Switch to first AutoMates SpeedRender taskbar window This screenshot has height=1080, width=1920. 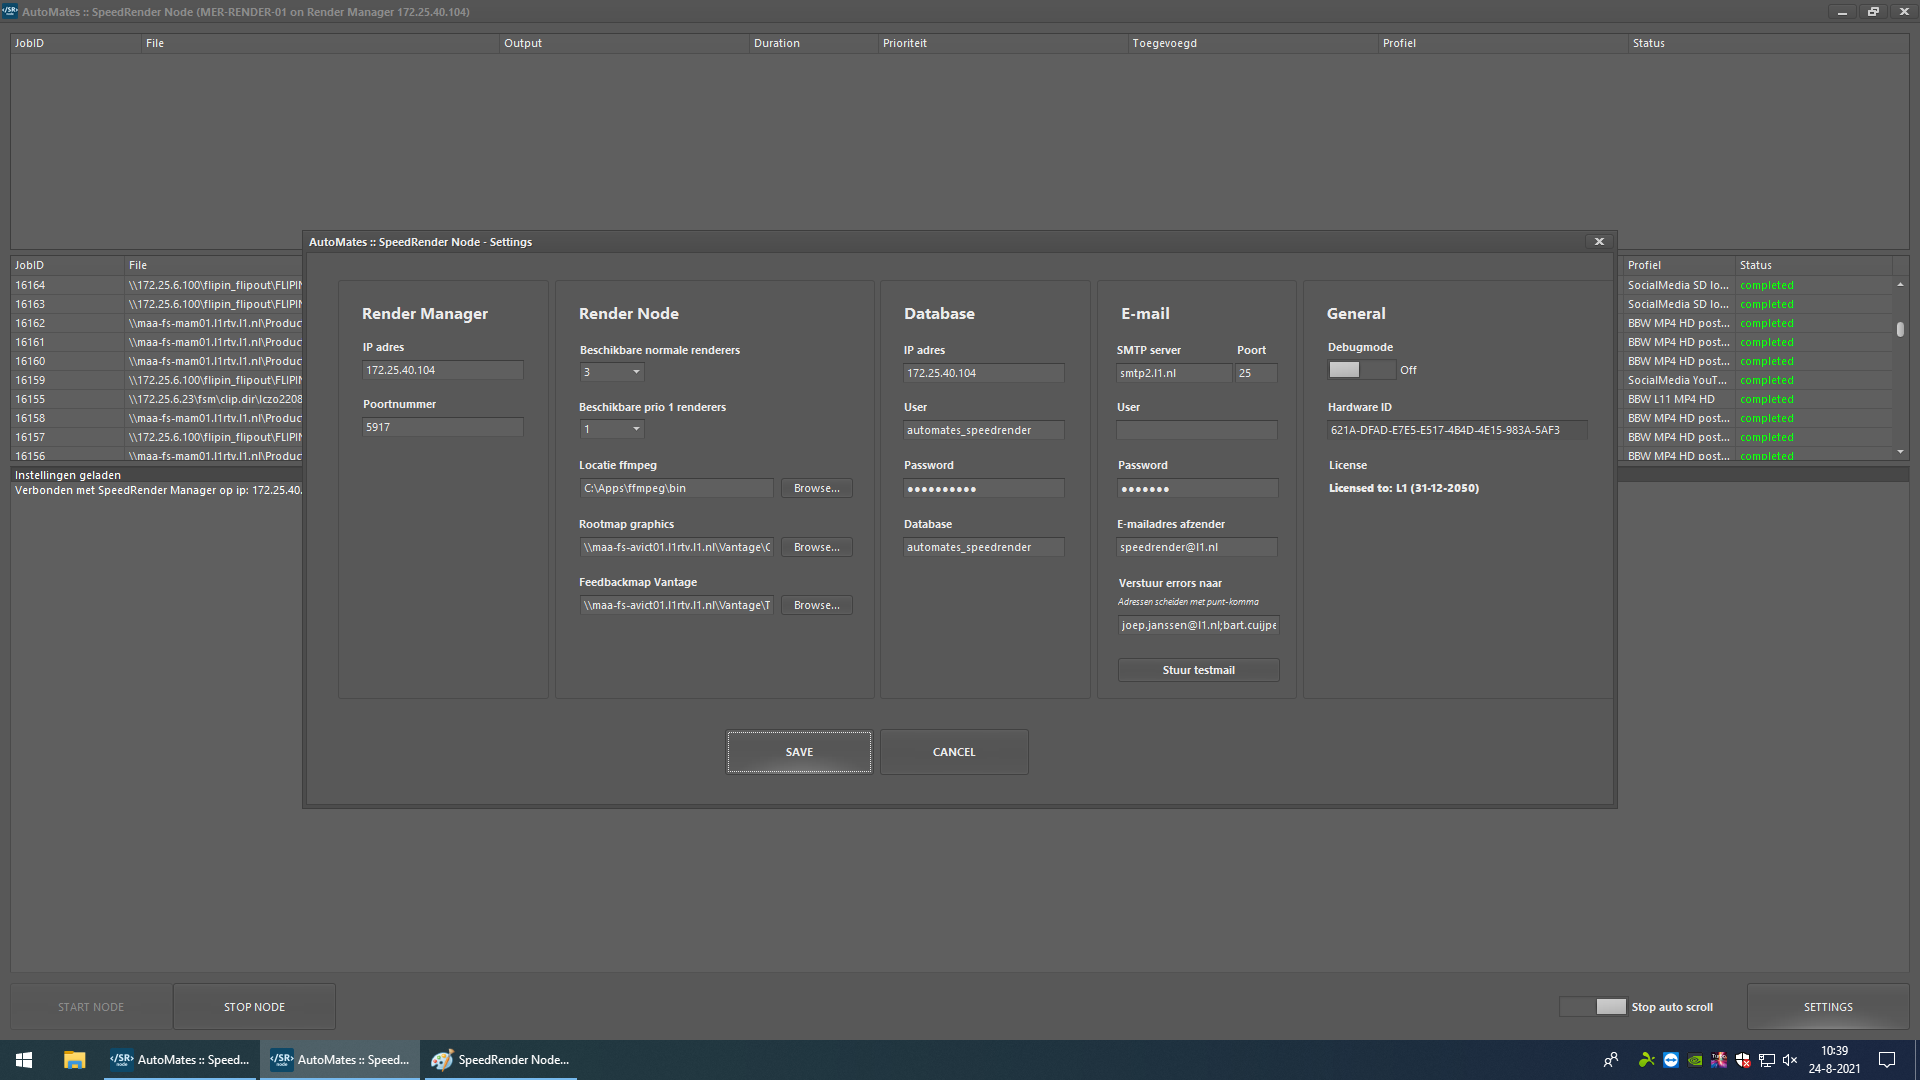(180, 1060)
